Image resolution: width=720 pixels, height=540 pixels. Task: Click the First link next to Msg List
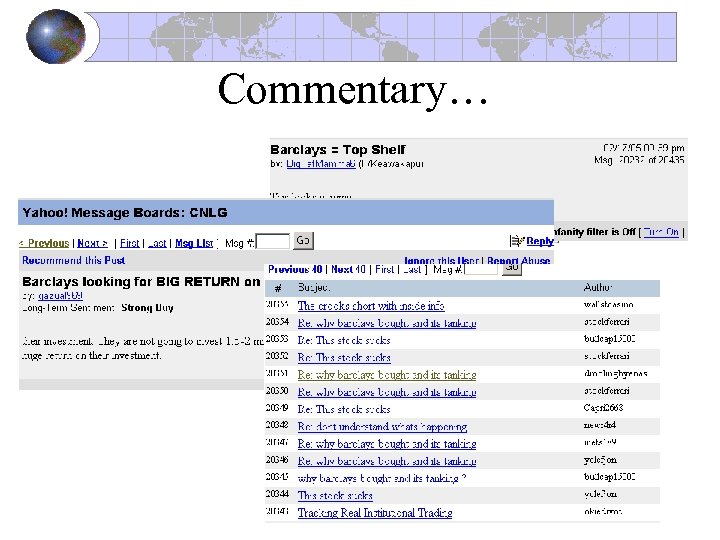coord(129,243)
